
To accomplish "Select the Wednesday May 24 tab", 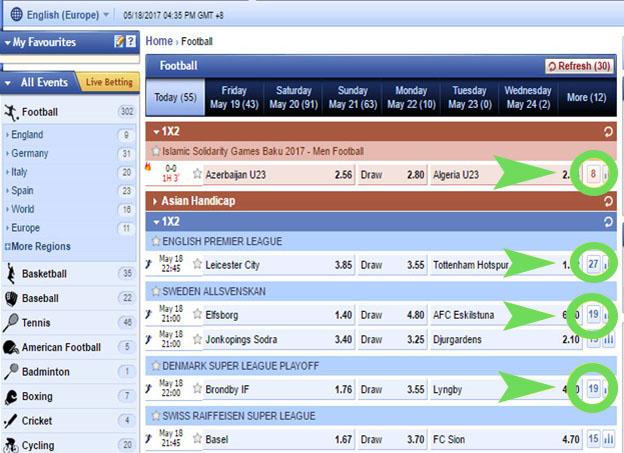I will tap(528, 97).
